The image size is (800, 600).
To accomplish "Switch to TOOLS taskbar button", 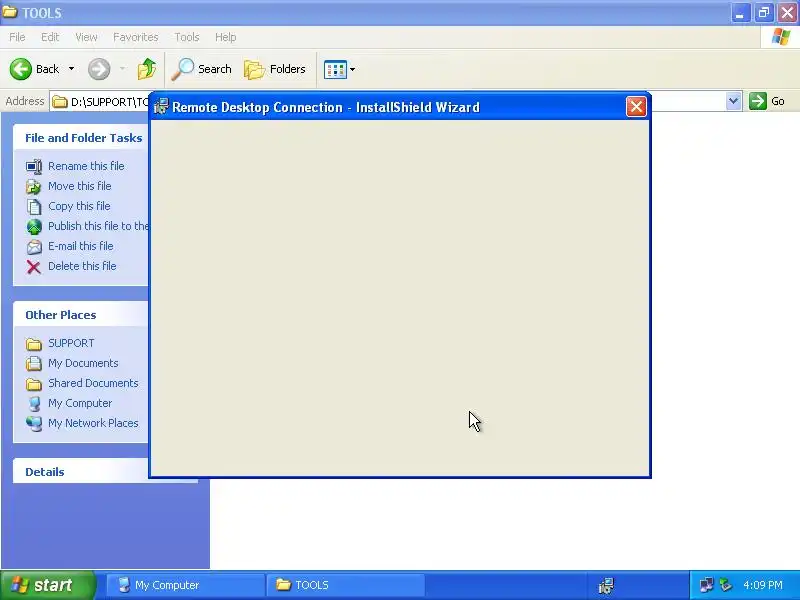I will tap(345, 585).
